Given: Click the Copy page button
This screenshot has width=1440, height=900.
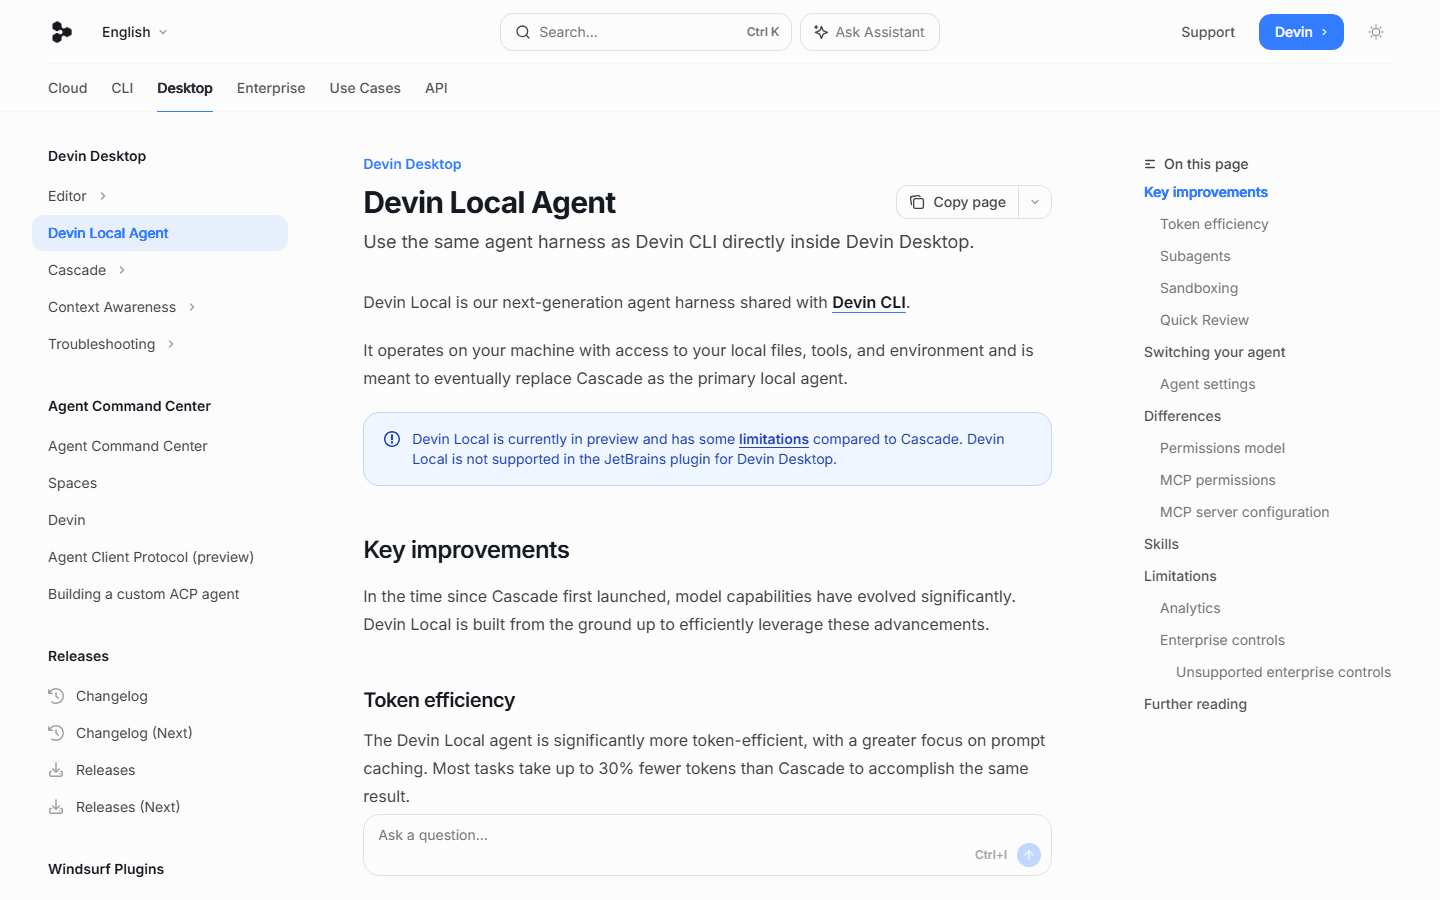Looking at the screenshot, I should 958,202.
